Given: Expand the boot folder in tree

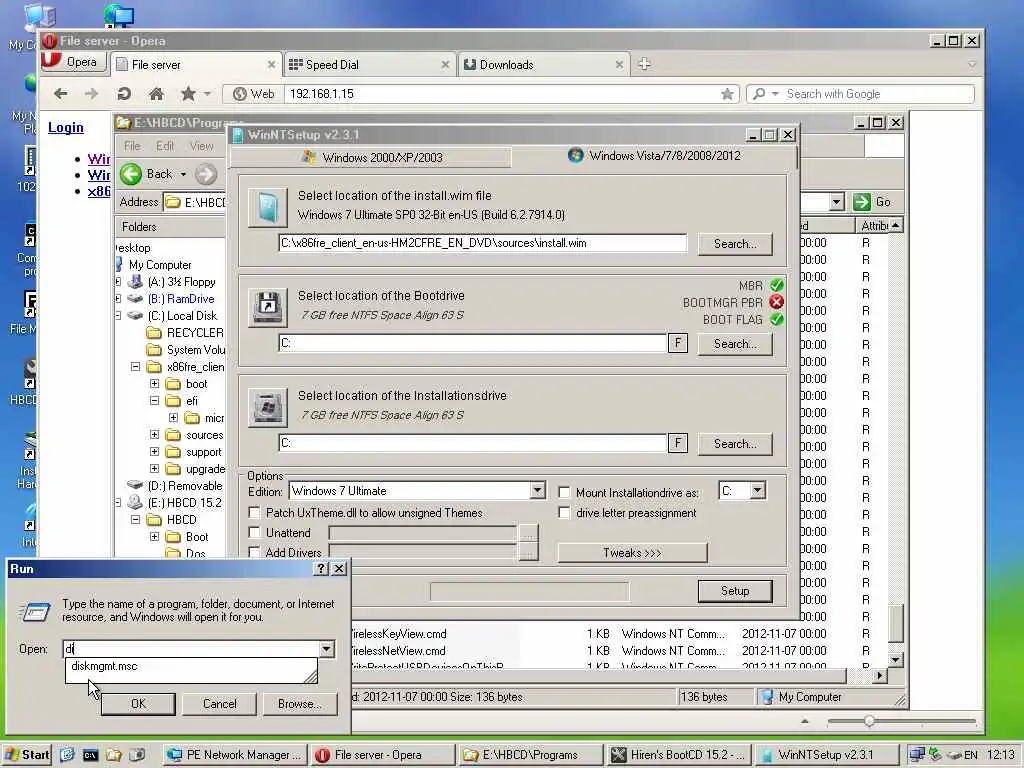Looking at the screenshot, I should pos(154,383).
